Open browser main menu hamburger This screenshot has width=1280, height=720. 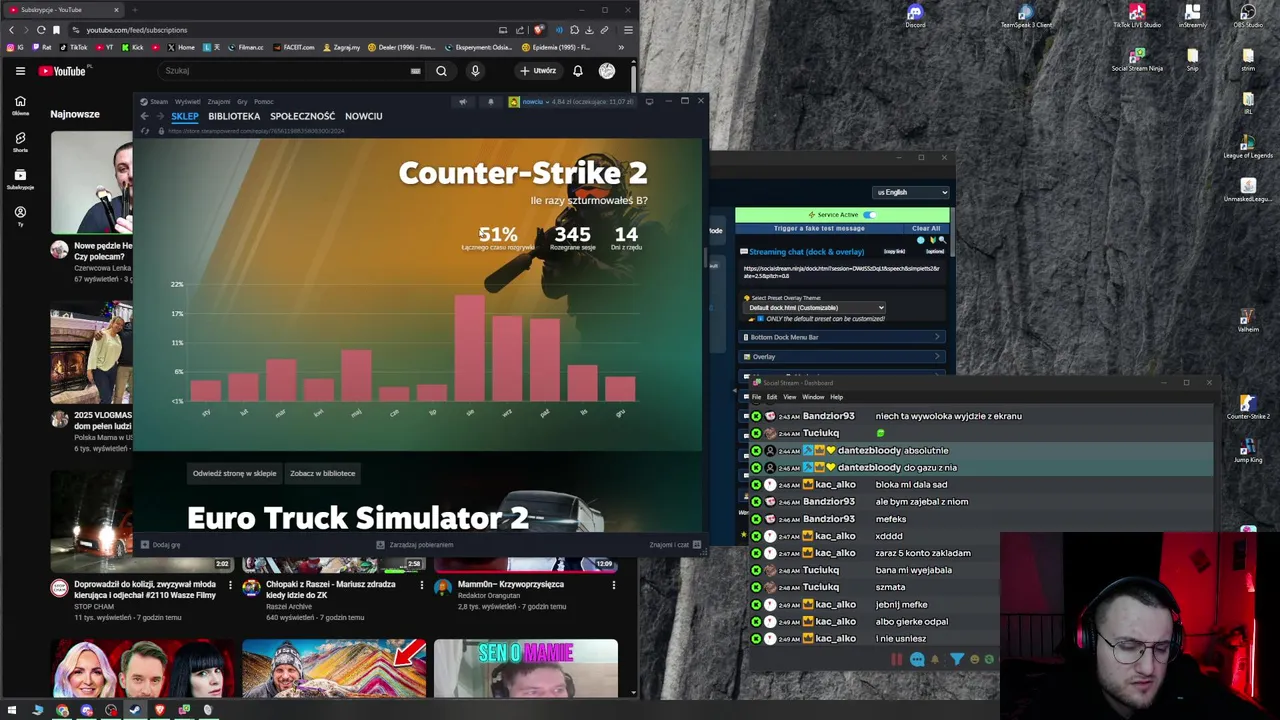628,30
